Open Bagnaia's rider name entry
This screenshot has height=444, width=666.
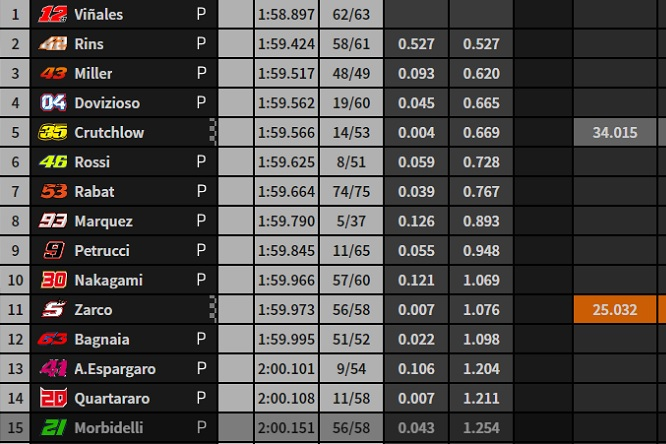click(x=102, y=339)
